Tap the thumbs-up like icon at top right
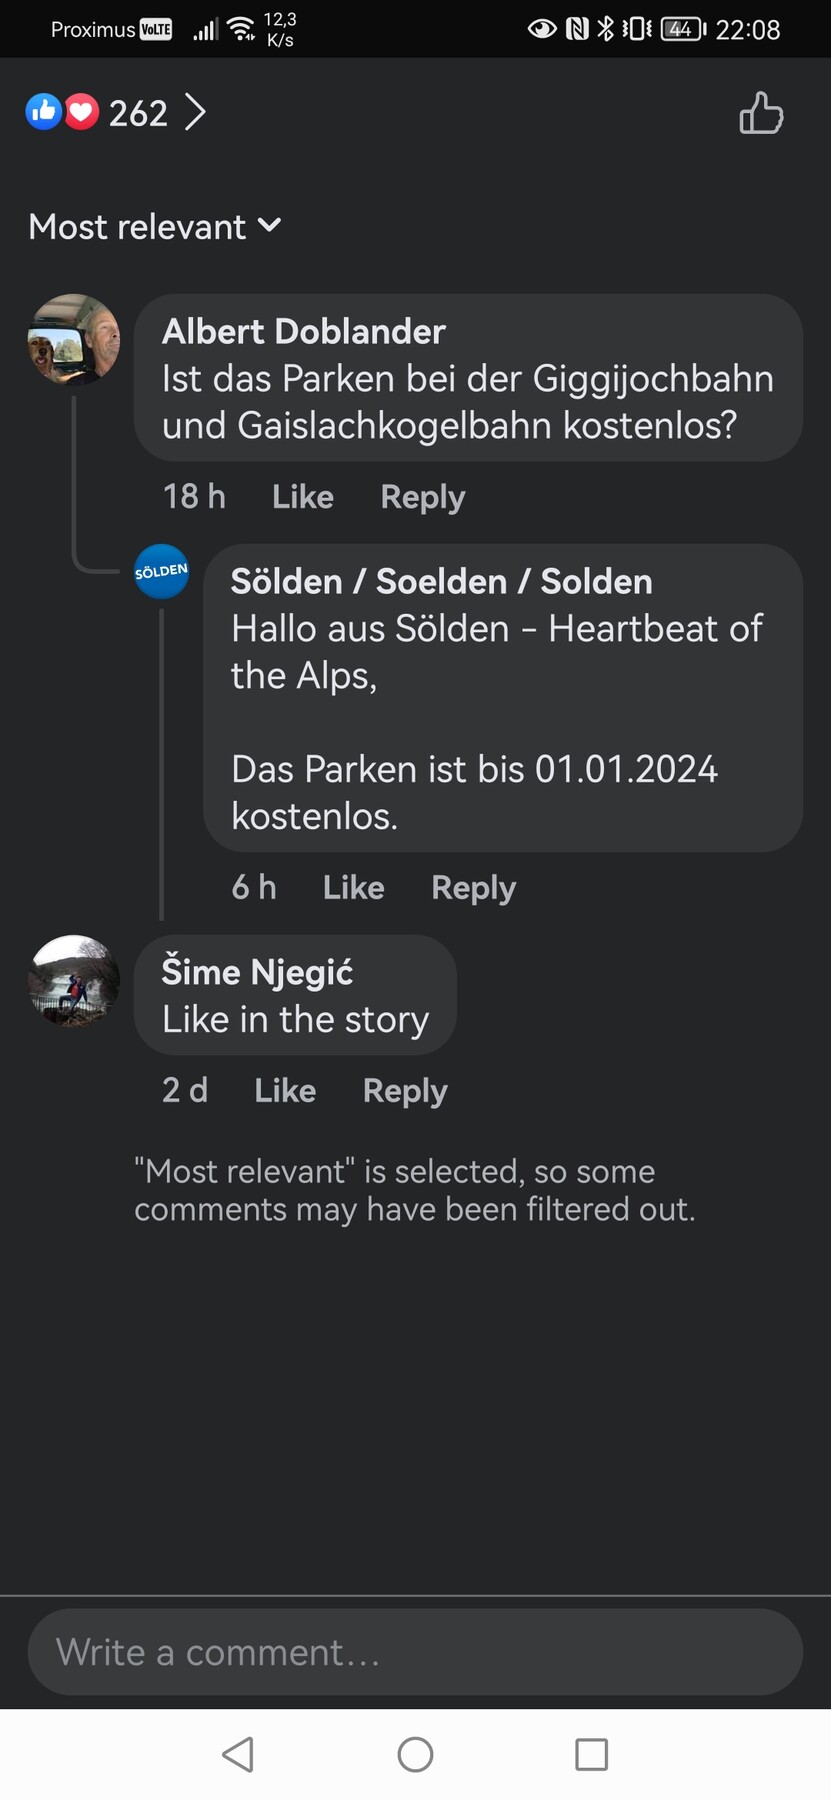Image resolution: width=831 pixels, height=1800 pixels. pyautogui.click(x=761, y=113)
